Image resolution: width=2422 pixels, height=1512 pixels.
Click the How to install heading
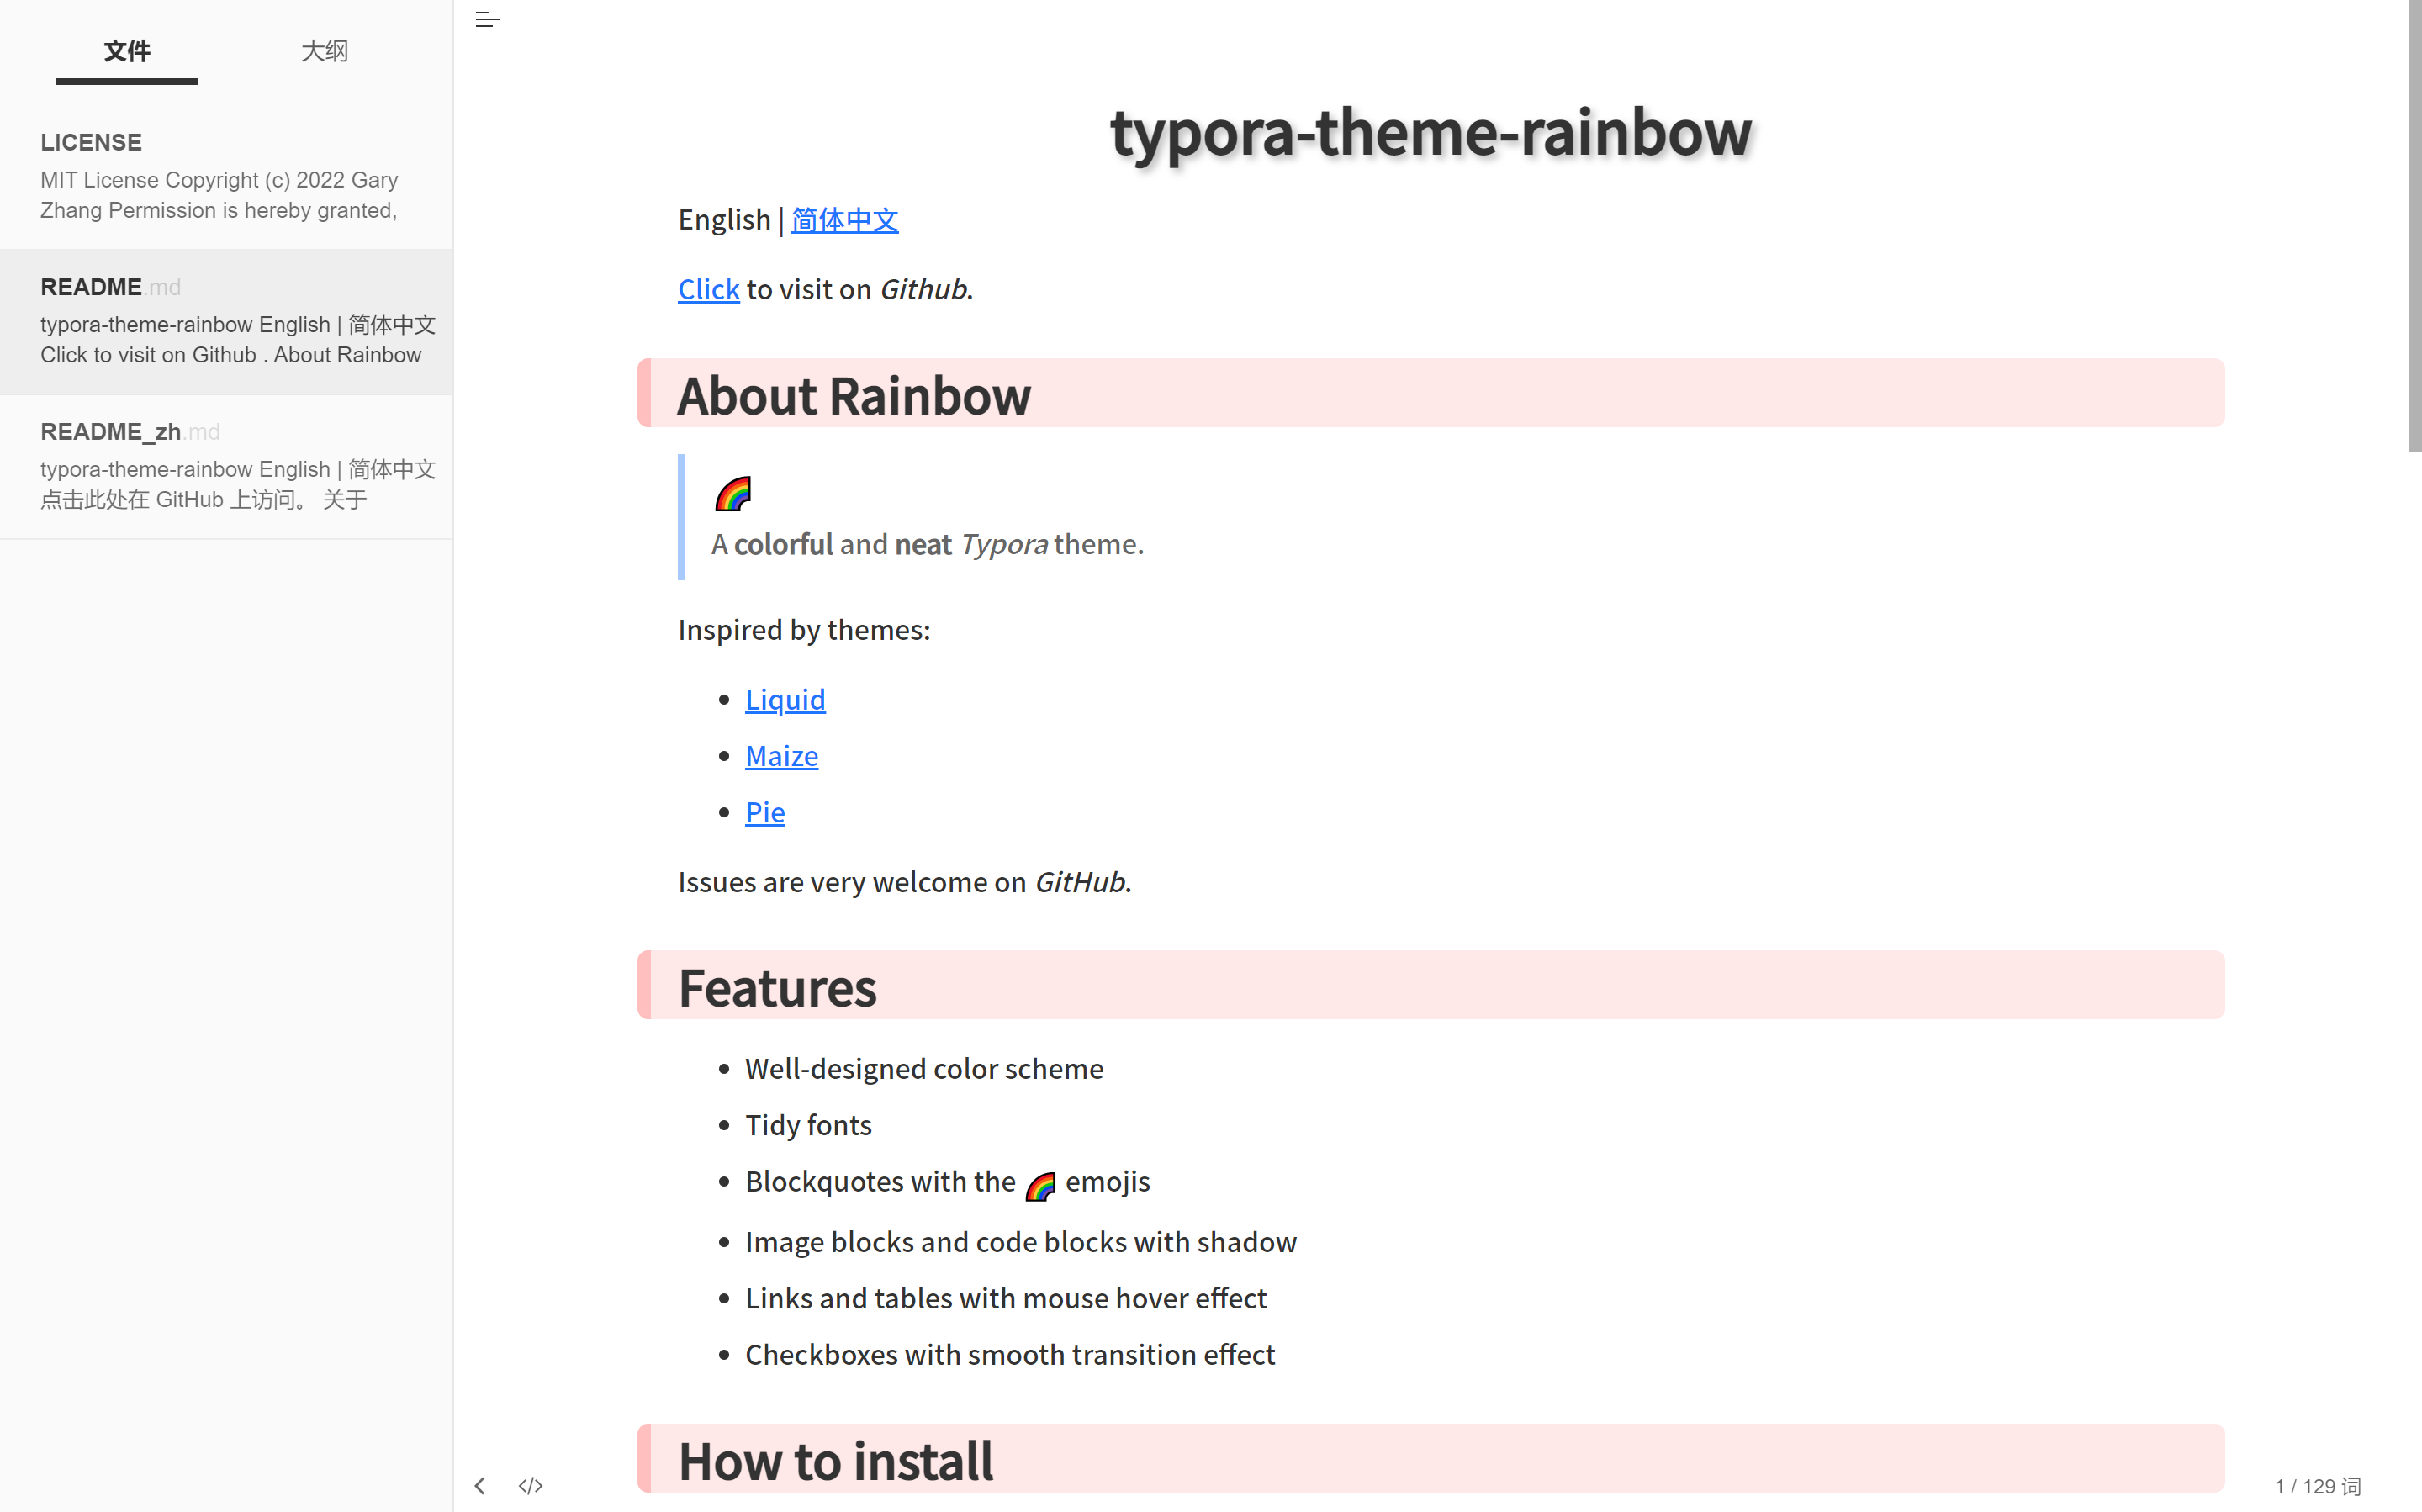pos(836,1461)
